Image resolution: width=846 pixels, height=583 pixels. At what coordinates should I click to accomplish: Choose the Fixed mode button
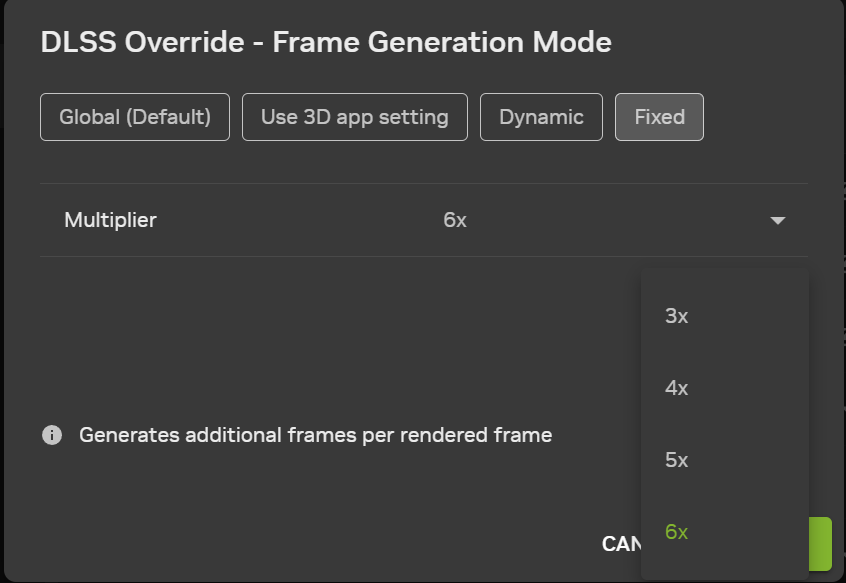tap(659, 117)
